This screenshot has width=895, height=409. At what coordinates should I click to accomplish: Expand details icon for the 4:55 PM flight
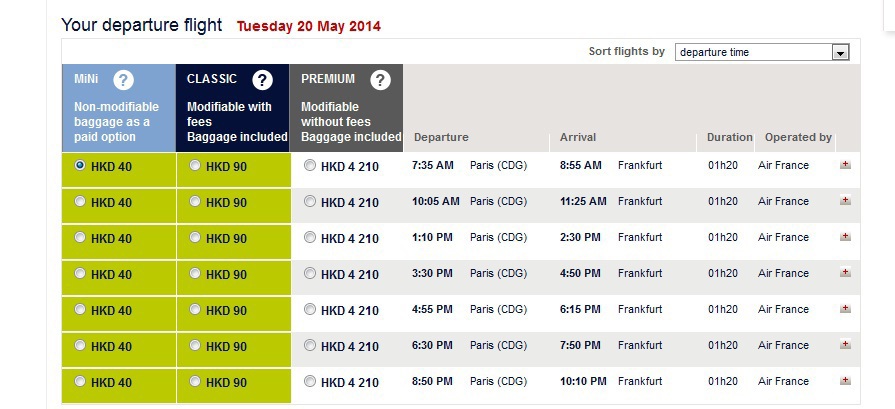tap(845, 309)
